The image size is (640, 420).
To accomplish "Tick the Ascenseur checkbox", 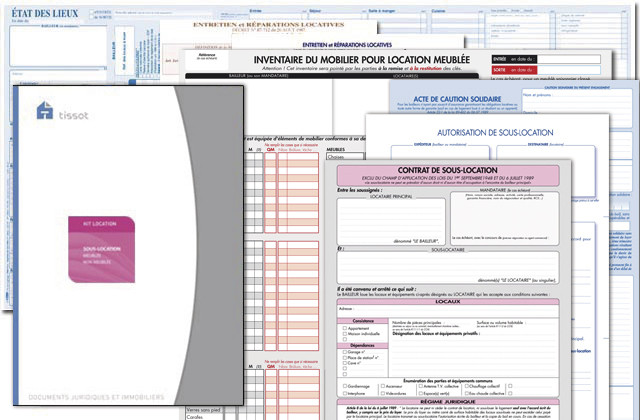I will (x=383, y=386).
